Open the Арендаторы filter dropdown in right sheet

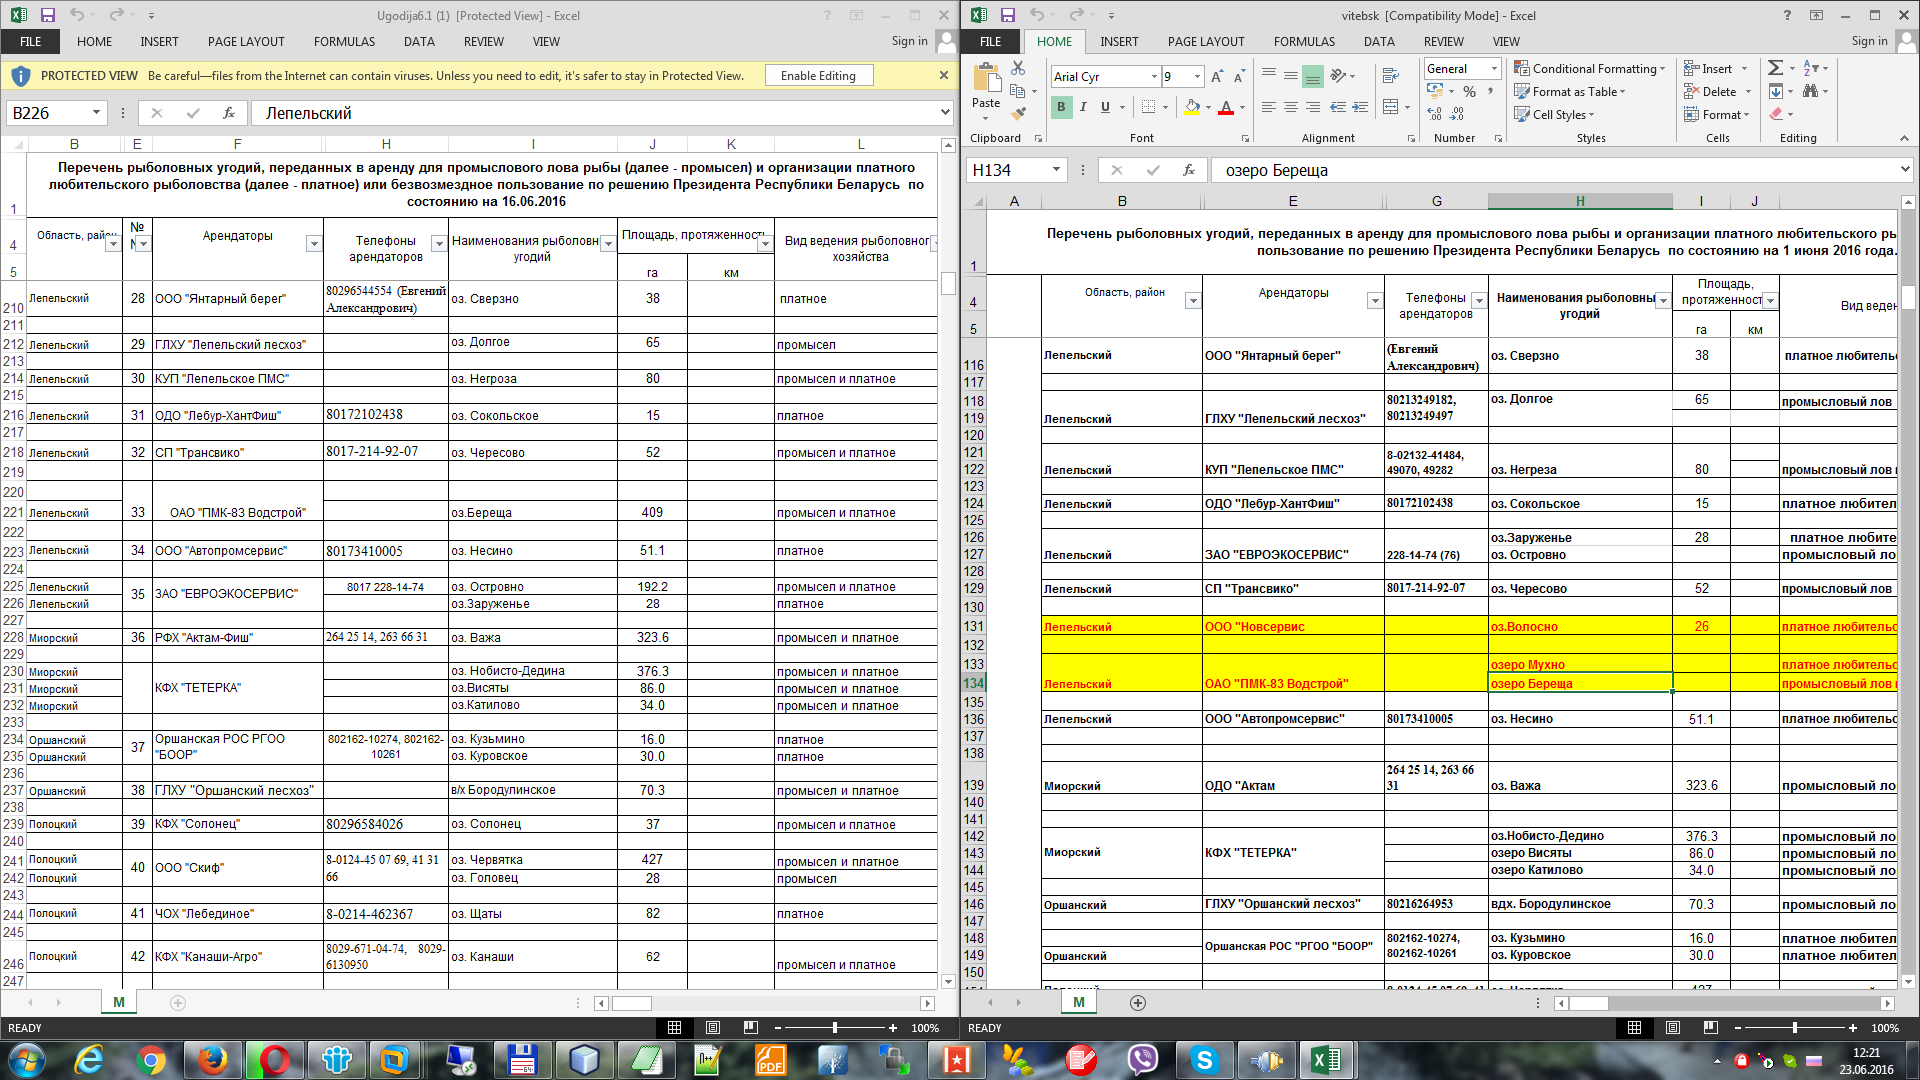pyautogui.click(x=1374, y=301)
